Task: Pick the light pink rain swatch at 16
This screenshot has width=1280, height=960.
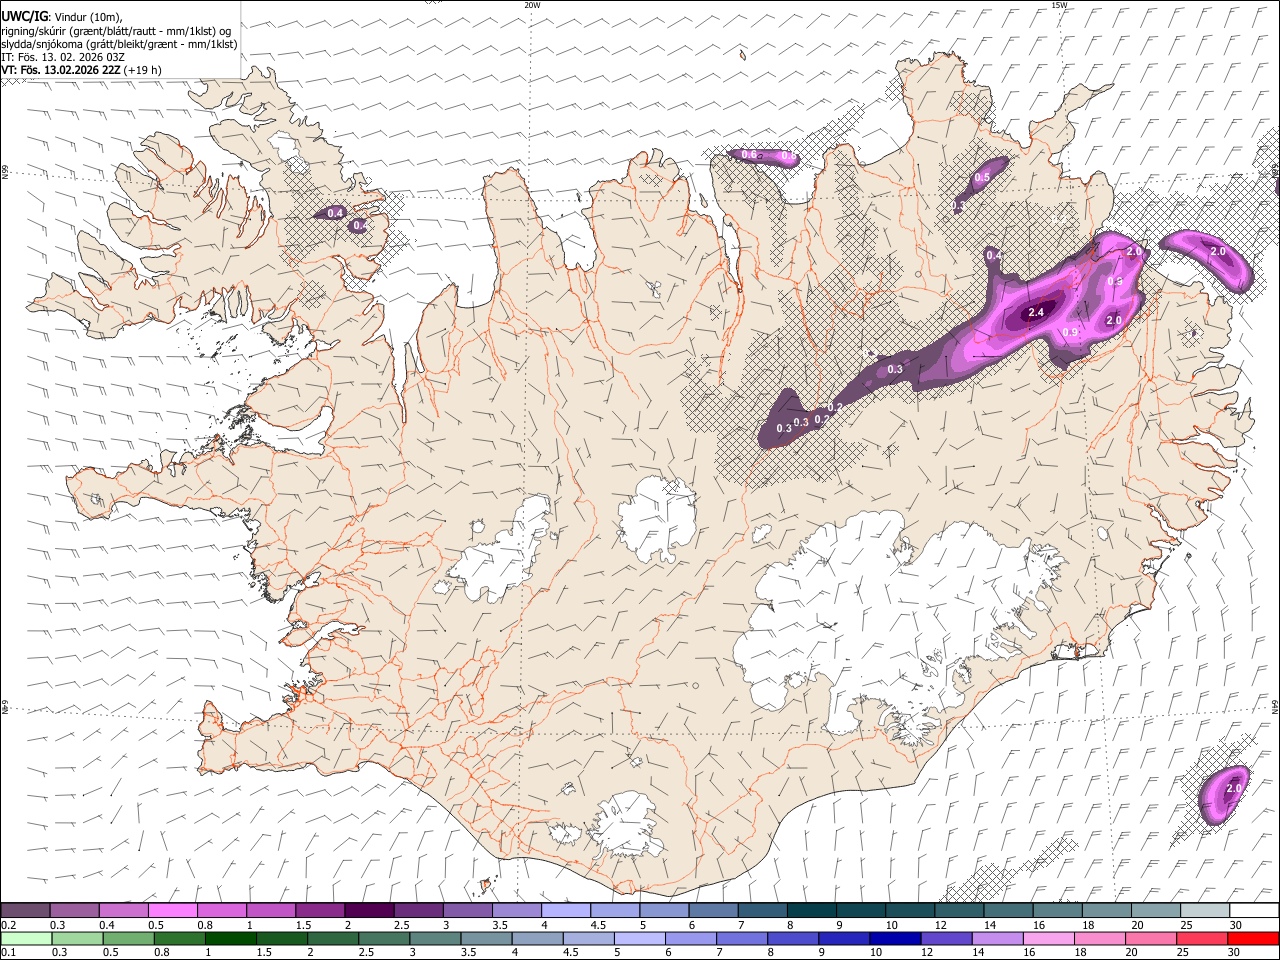Action: 1047,938
